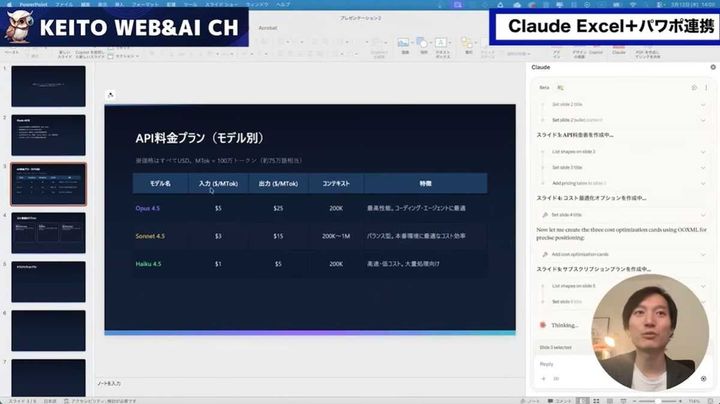
Task: Switch to normal view in status bar
Action: (x=582, y=401)
